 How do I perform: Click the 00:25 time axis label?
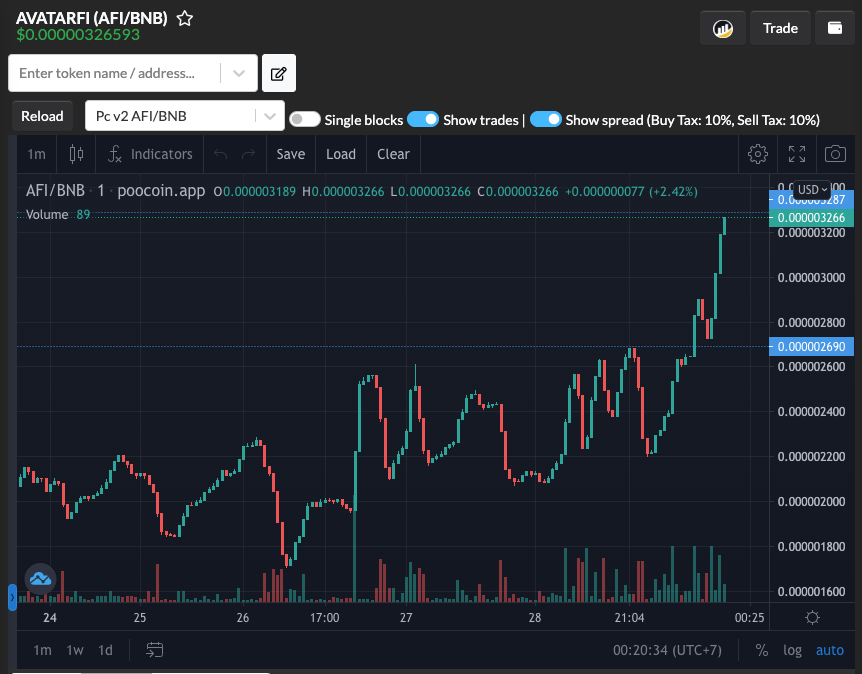[749, 618]
